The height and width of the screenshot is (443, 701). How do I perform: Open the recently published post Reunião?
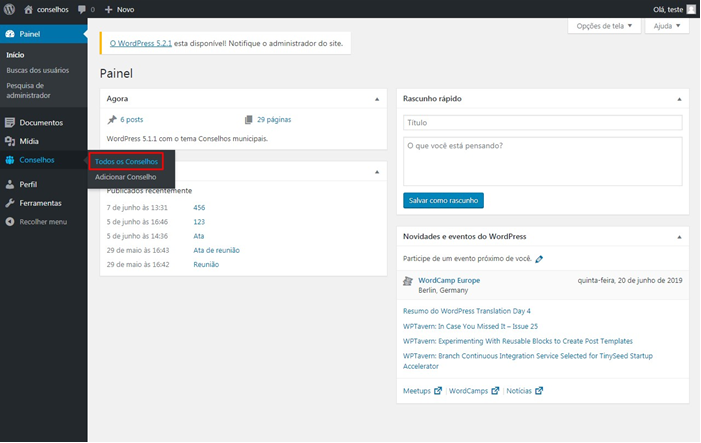206,265
